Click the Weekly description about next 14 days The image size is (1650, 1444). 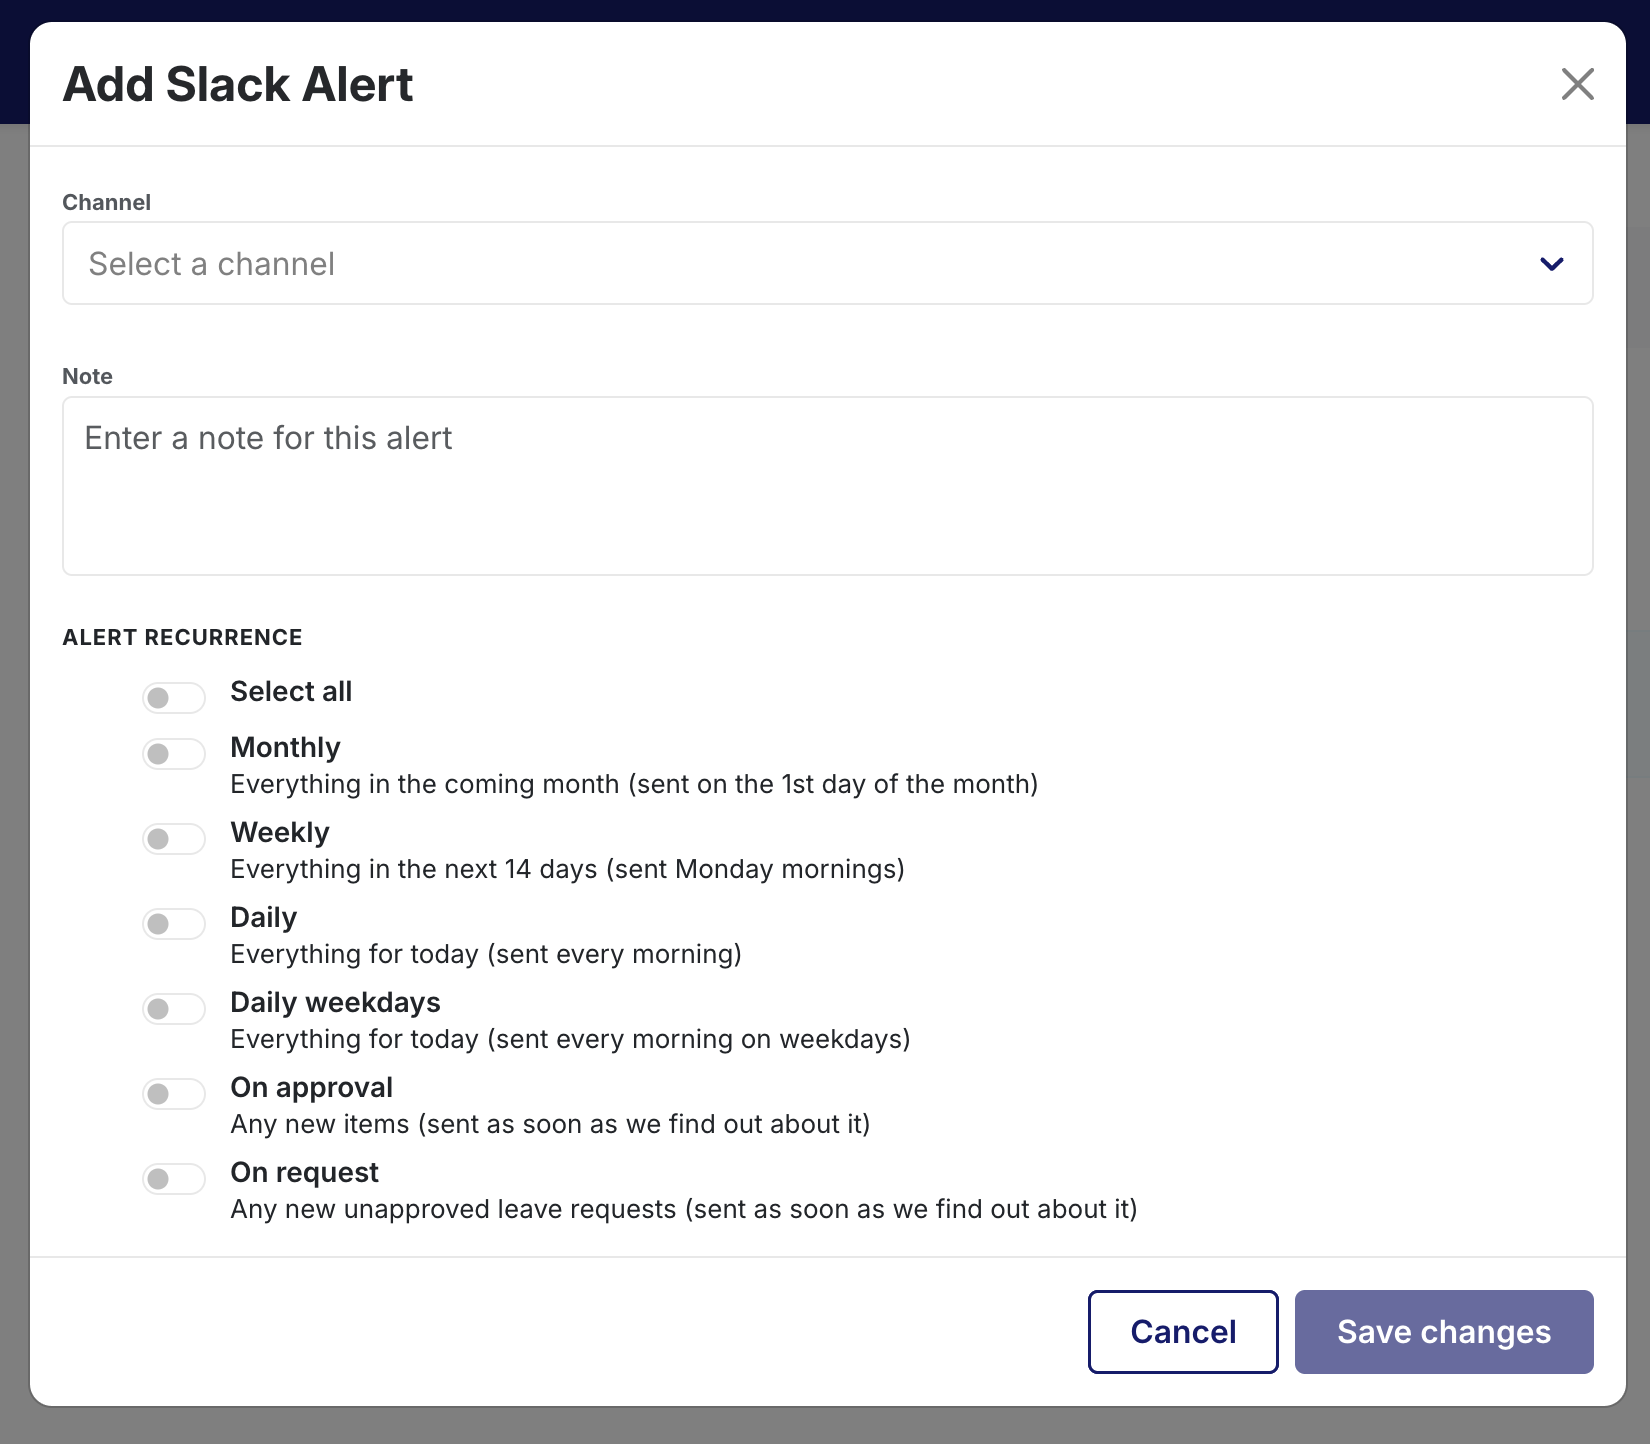click(x=567, y=869)
